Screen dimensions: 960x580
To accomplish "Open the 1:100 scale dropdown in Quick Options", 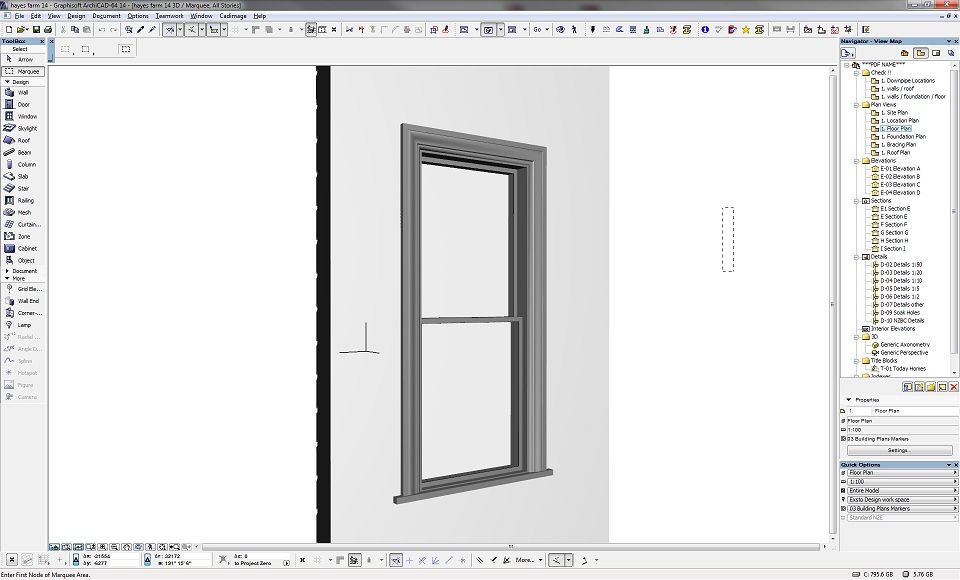I will point(954,481).
